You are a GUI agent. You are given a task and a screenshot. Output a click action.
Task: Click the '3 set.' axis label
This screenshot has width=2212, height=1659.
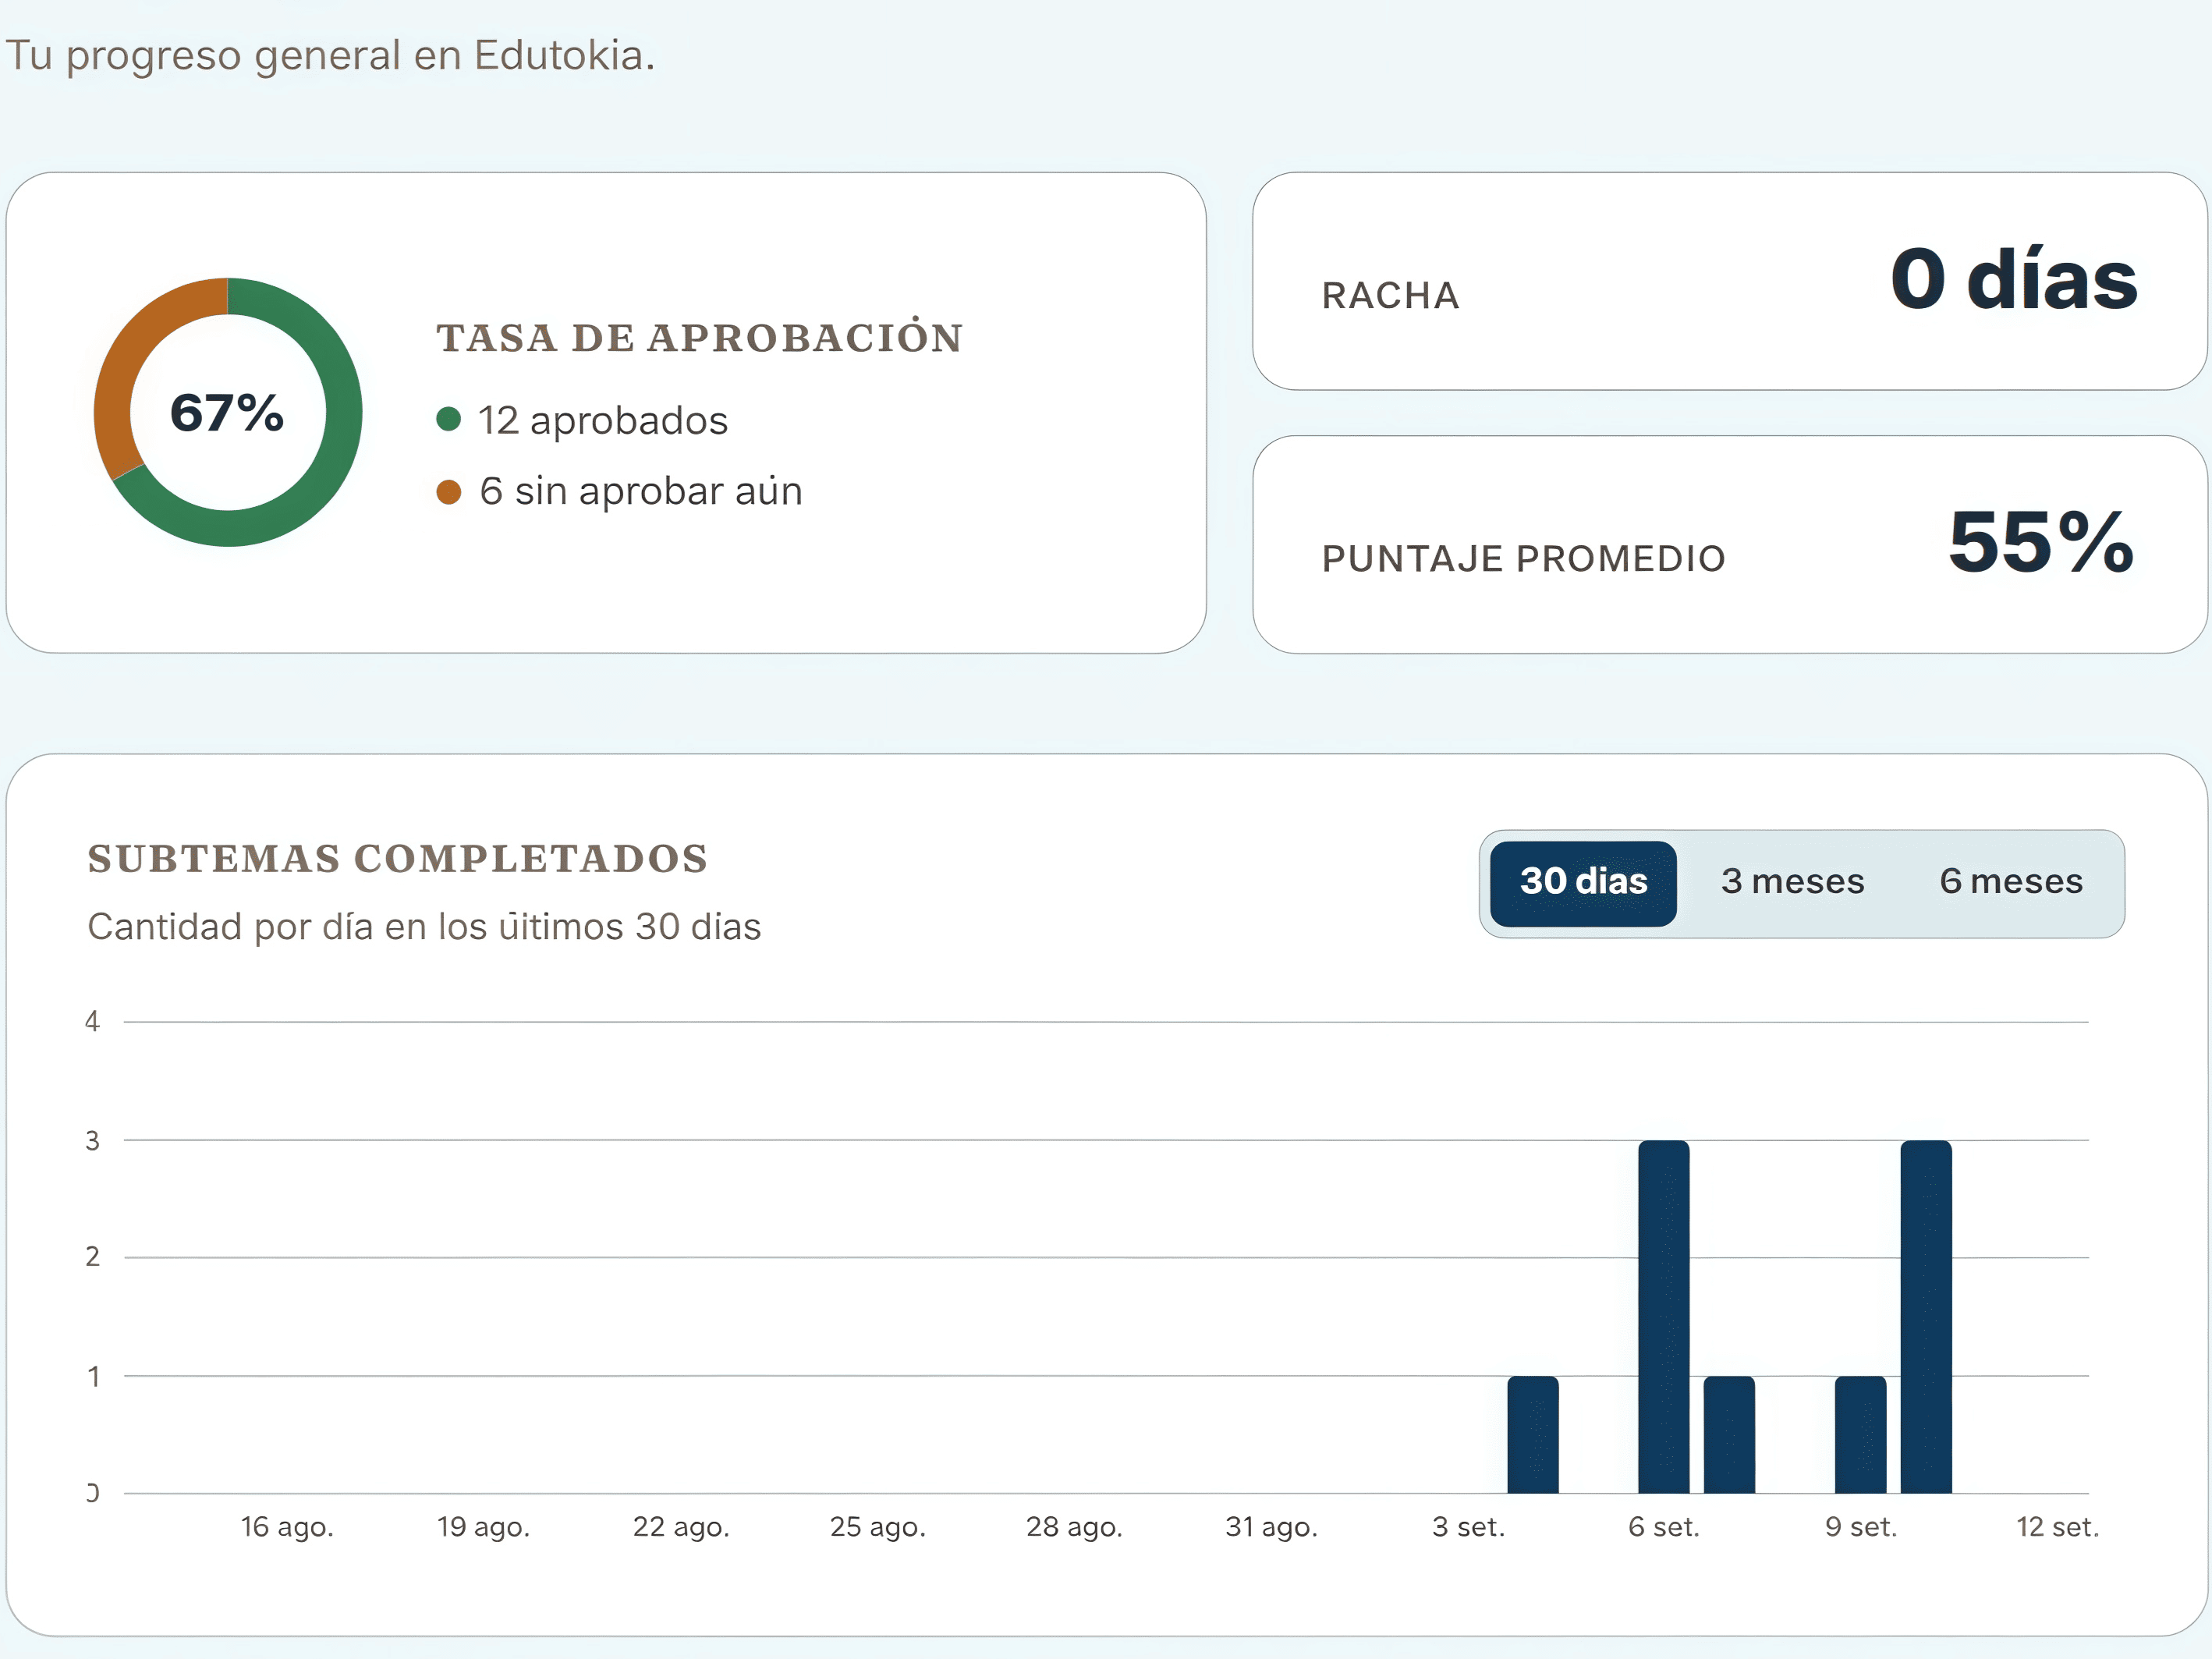pyautogui.click(x=1468, y=1527)
